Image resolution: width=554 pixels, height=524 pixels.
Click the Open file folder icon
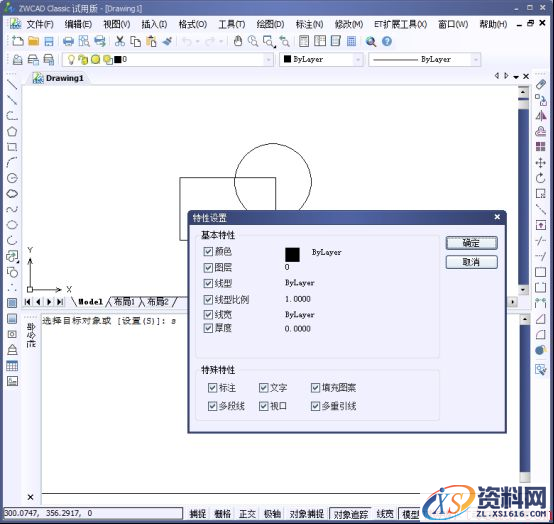tap(34, 41)
